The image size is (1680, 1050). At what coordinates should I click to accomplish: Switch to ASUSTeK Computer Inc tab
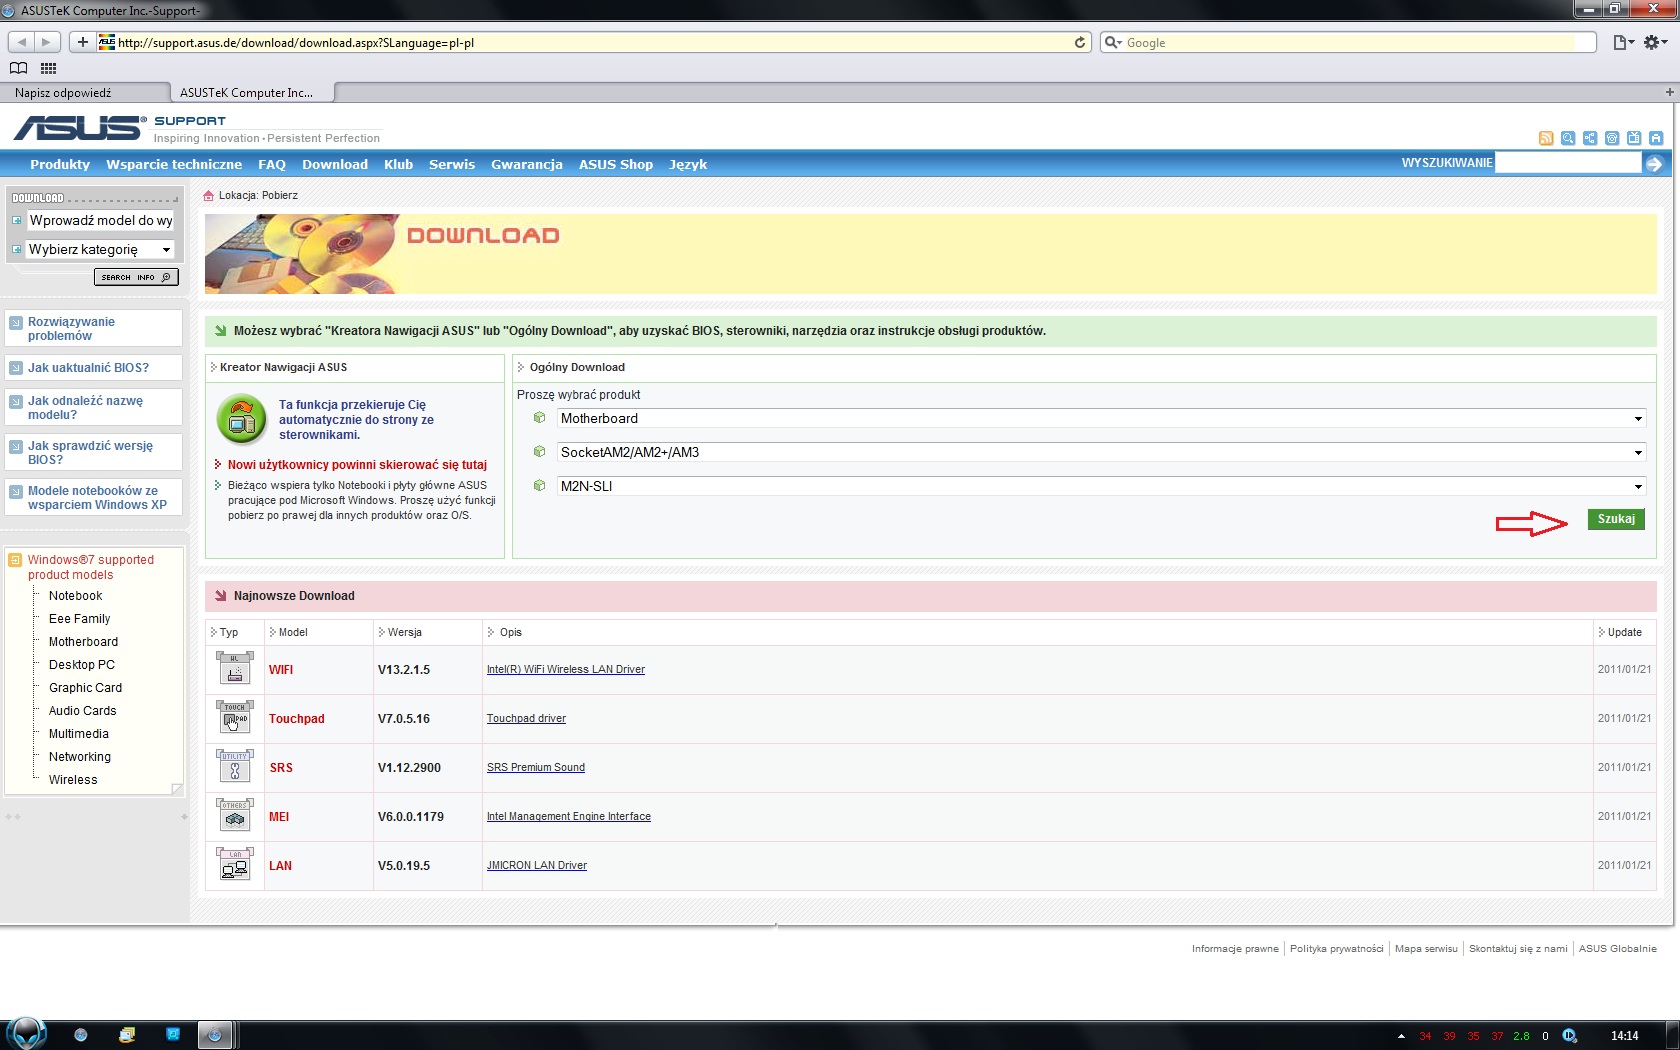[x=250, y=93]
